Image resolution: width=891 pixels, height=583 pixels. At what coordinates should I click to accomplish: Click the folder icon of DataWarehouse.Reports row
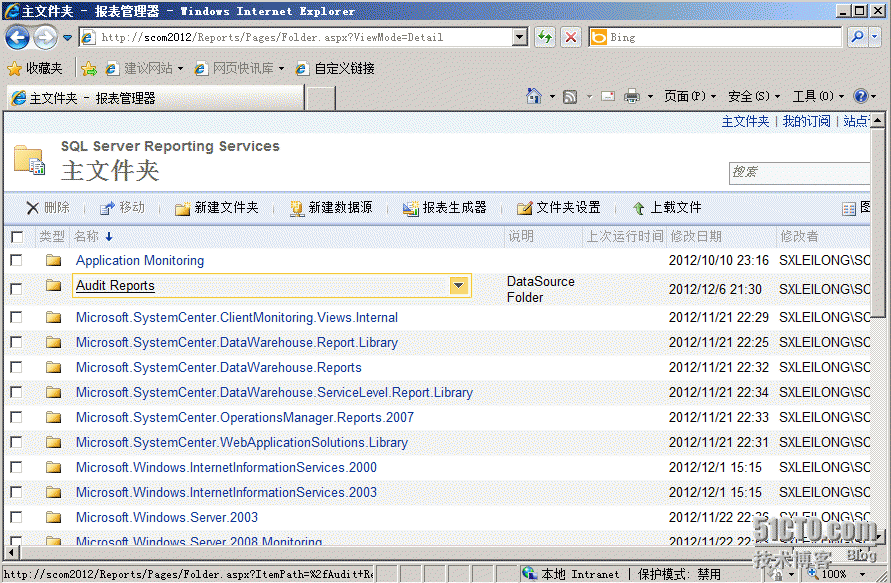pos(53,367)
